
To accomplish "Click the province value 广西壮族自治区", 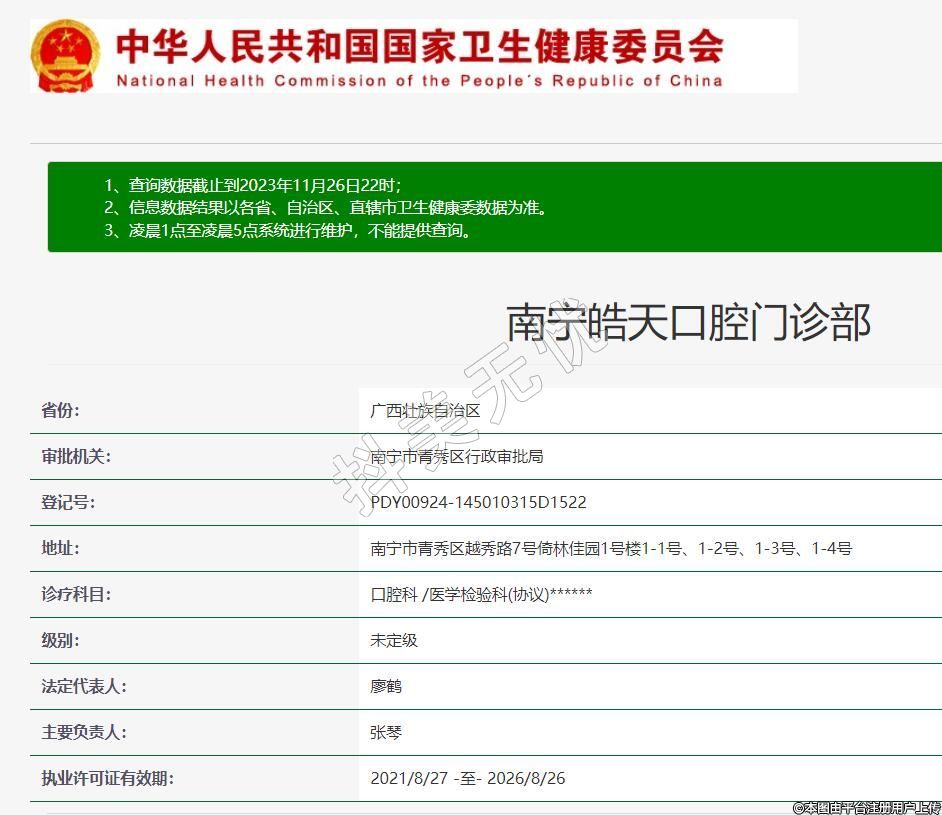I will pos(425,410).
